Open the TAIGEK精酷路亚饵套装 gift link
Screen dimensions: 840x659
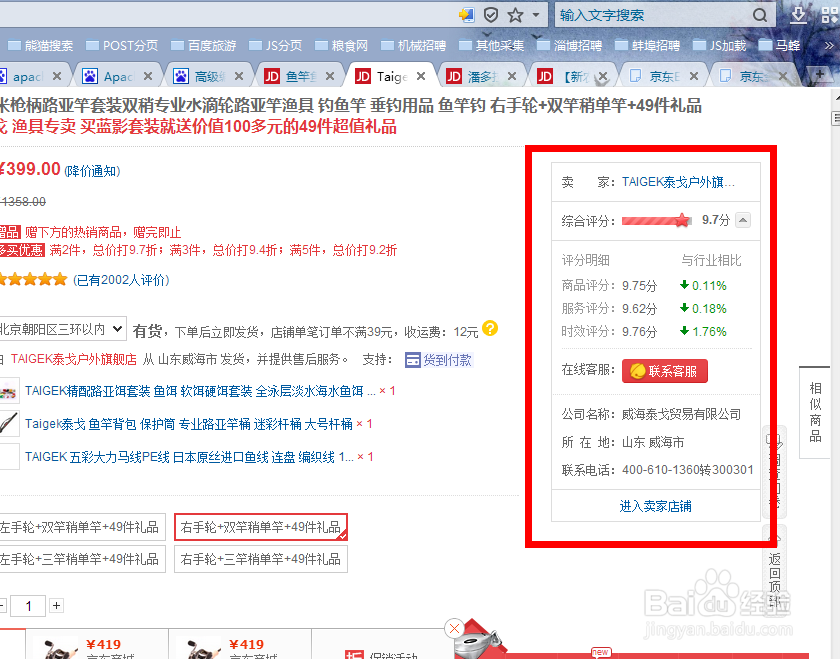pyautogui.click(x=200, y=391)
